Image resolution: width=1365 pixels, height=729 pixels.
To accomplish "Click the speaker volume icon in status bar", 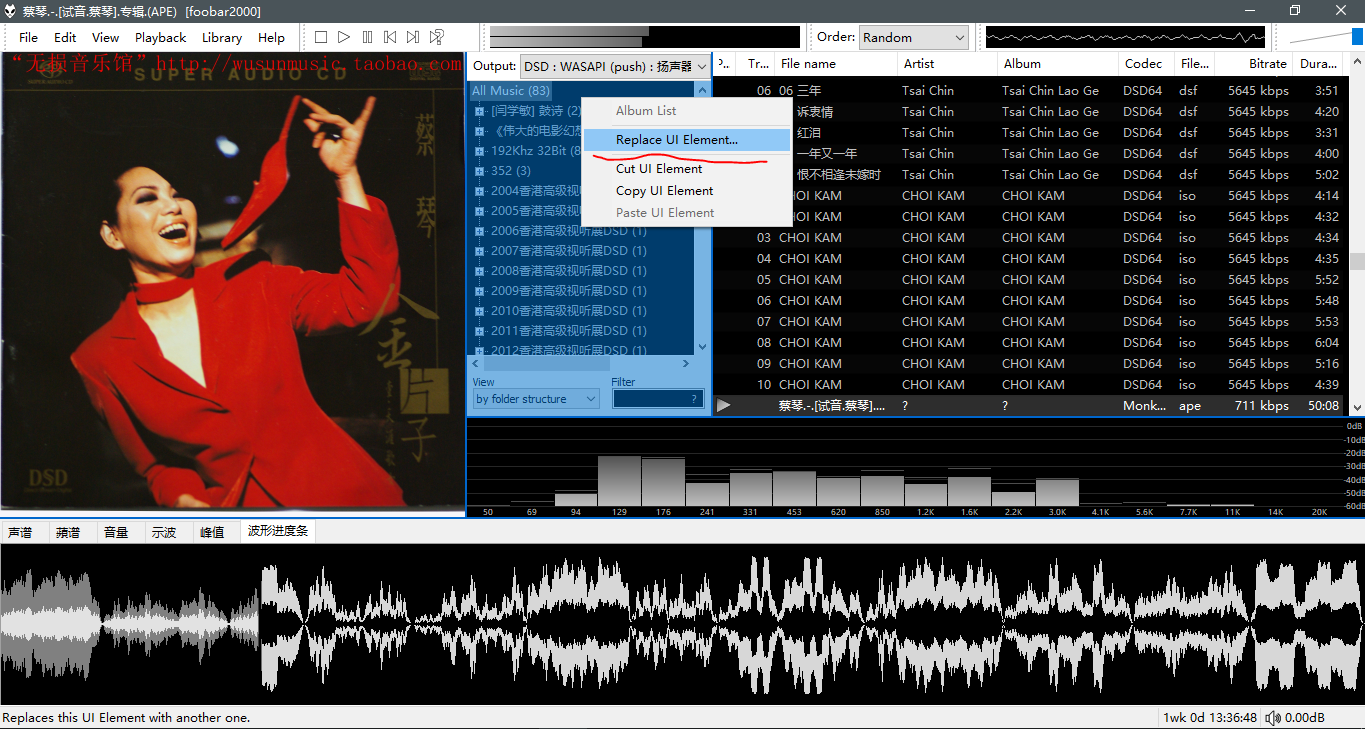I will pos(1273,718).
